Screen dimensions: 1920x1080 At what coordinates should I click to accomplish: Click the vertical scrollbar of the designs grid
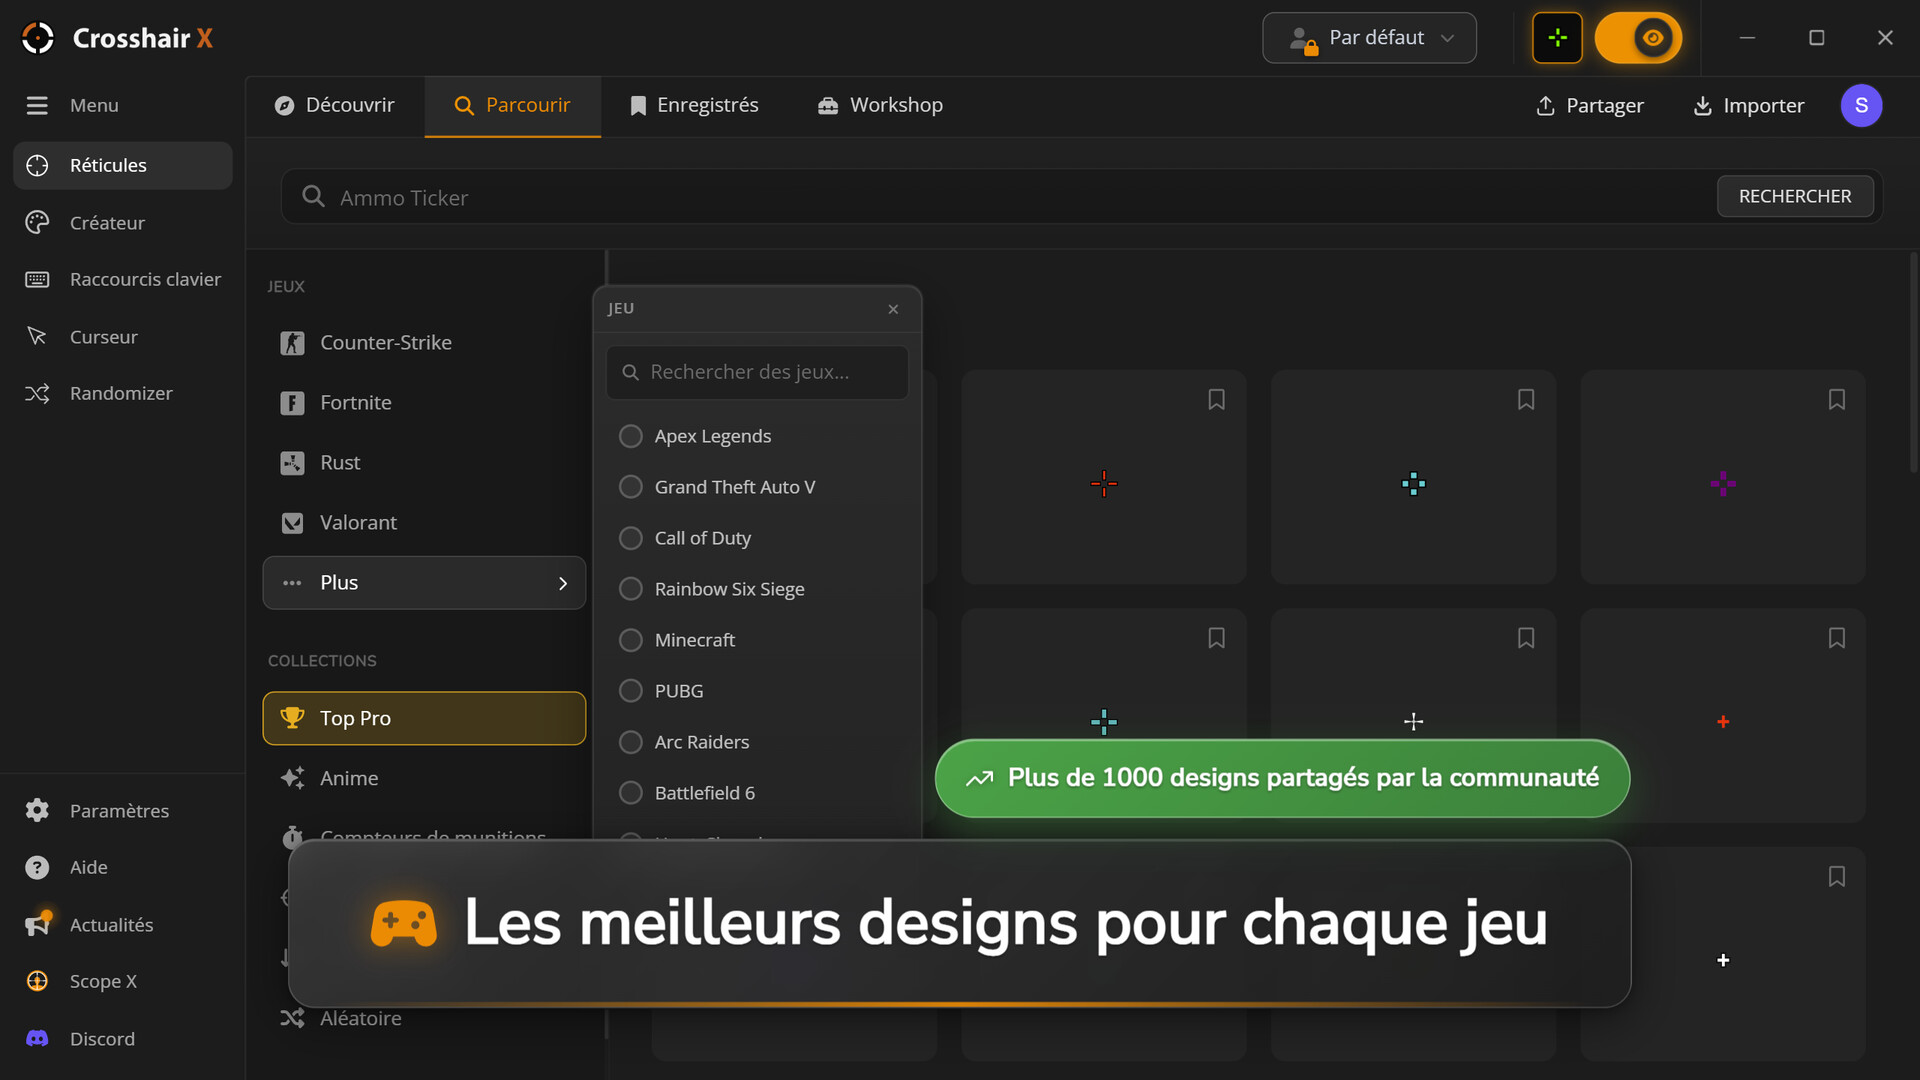tap(1913, 360)
